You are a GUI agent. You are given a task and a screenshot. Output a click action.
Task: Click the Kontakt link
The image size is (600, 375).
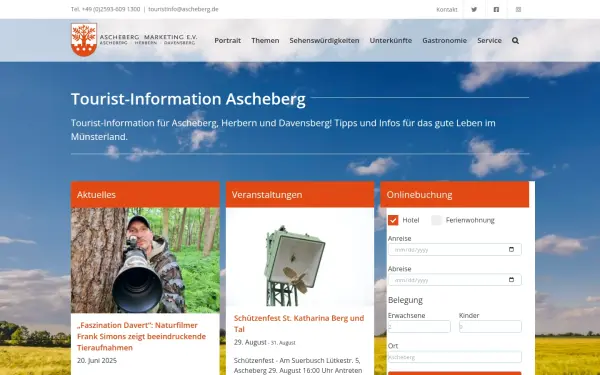(x=447, y=9)
